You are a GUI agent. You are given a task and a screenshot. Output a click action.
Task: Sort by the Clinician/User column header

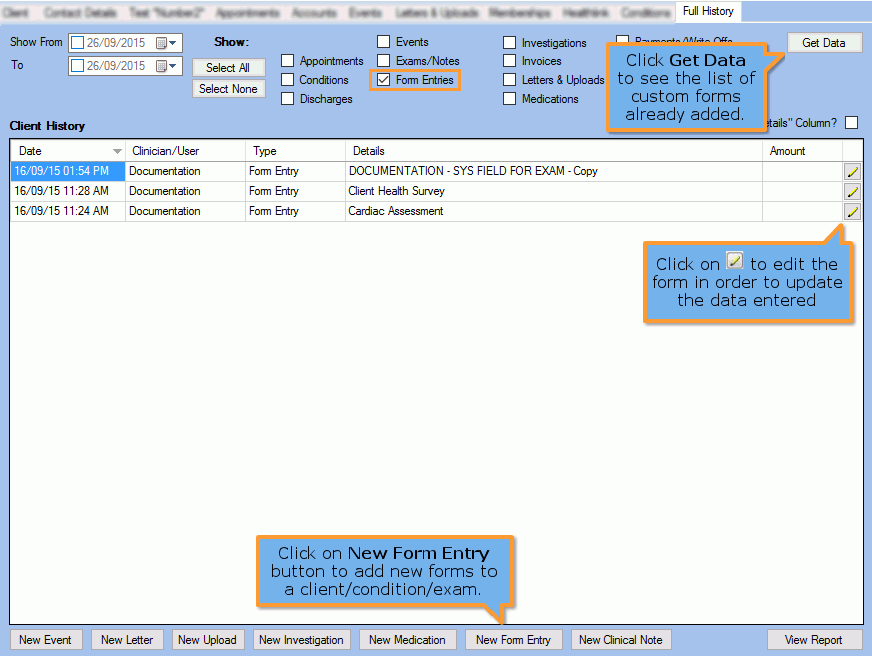click(x=185, y=151)
